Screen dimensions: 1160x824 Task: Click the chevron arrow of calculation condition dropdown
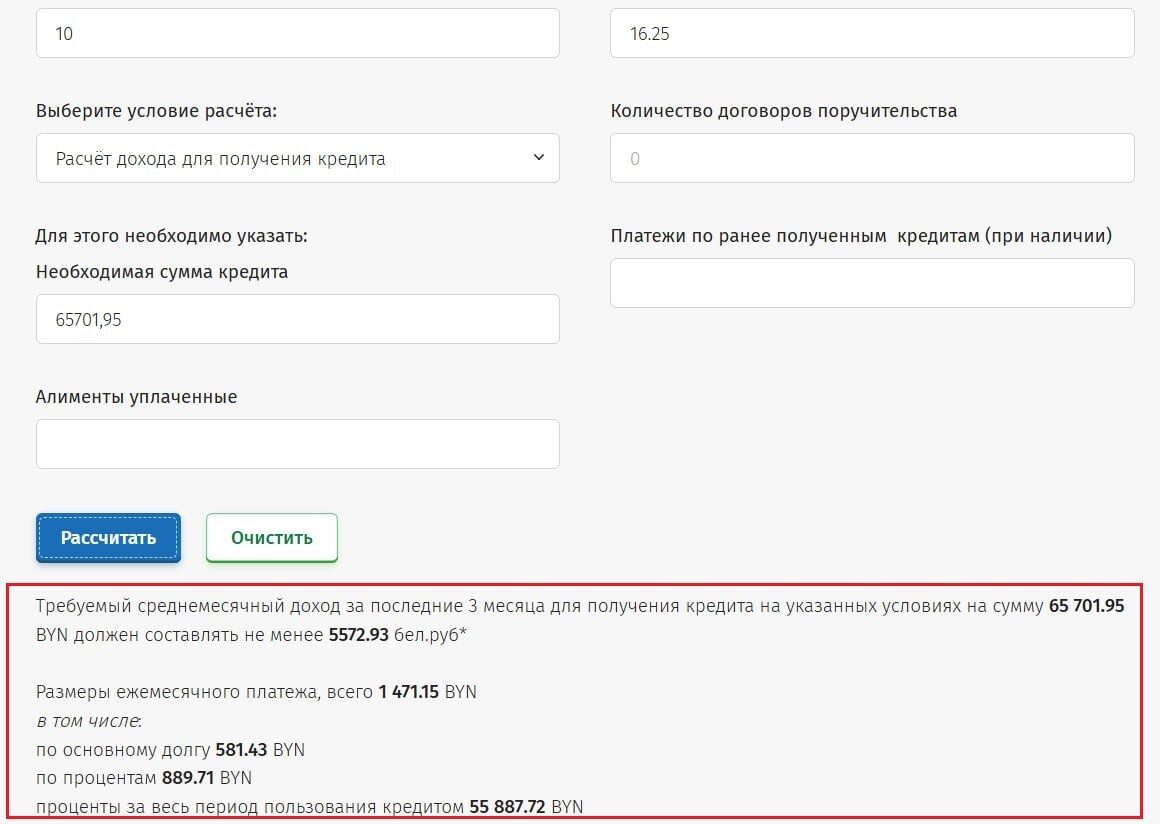(x=539, y=158)
